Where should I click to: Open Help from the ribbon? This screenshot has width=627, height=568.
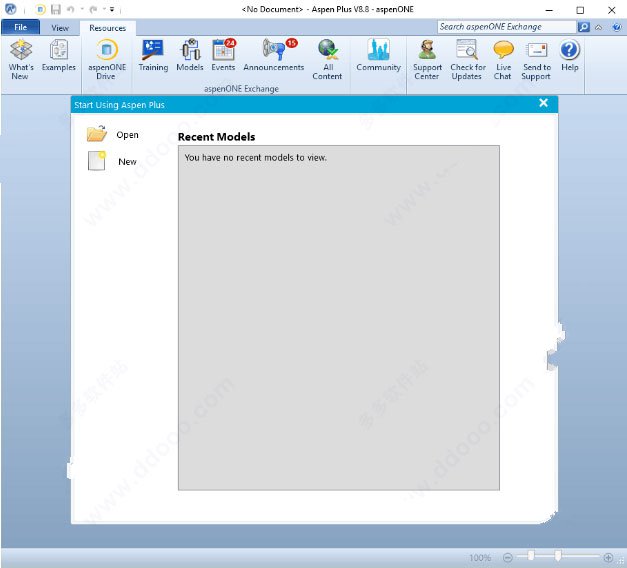click(569, 56)
